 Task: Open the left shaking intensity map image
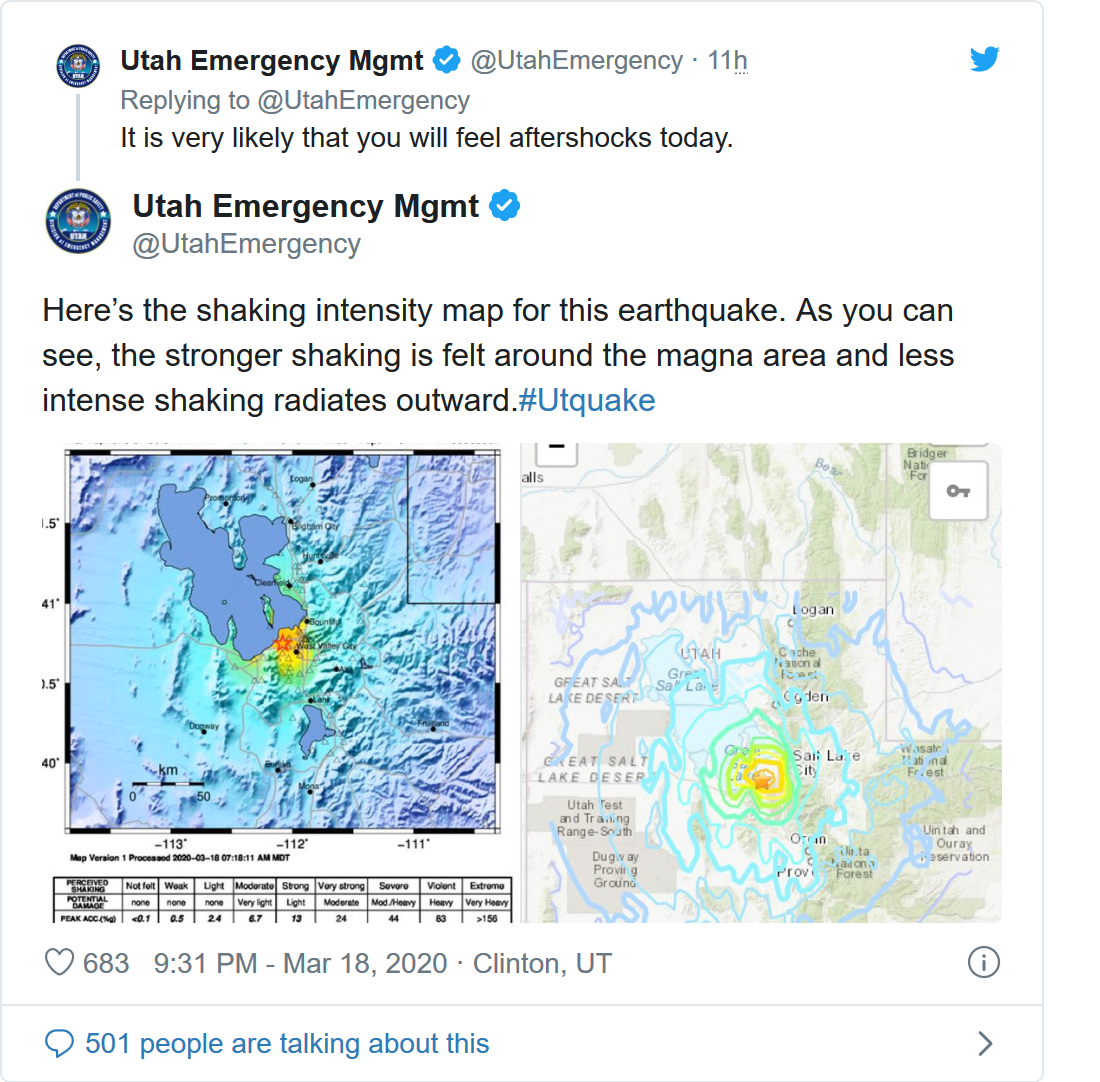tap(285, 682)
